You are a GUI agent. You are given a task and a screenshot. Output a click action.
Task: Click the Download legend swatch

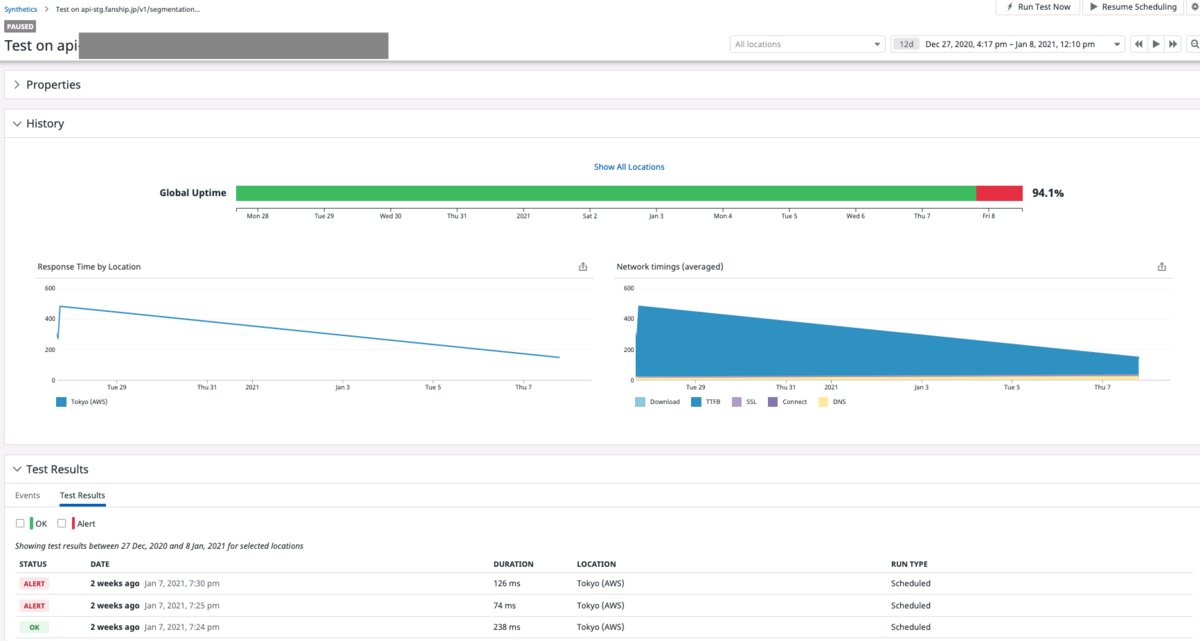640,402
